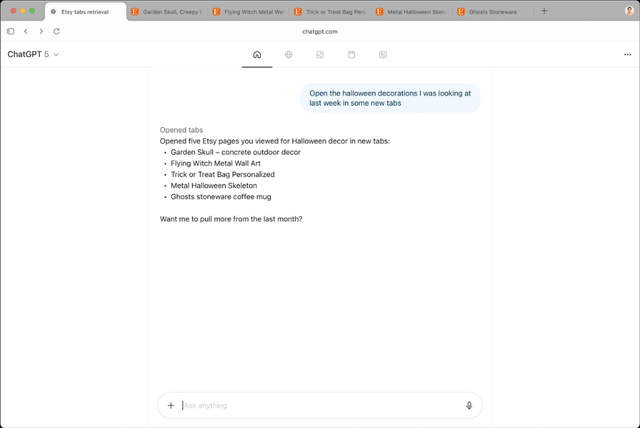The image size is (640, 428).
Task: Click the calendar icon in the top navigation
Action: tap(351, 55)
